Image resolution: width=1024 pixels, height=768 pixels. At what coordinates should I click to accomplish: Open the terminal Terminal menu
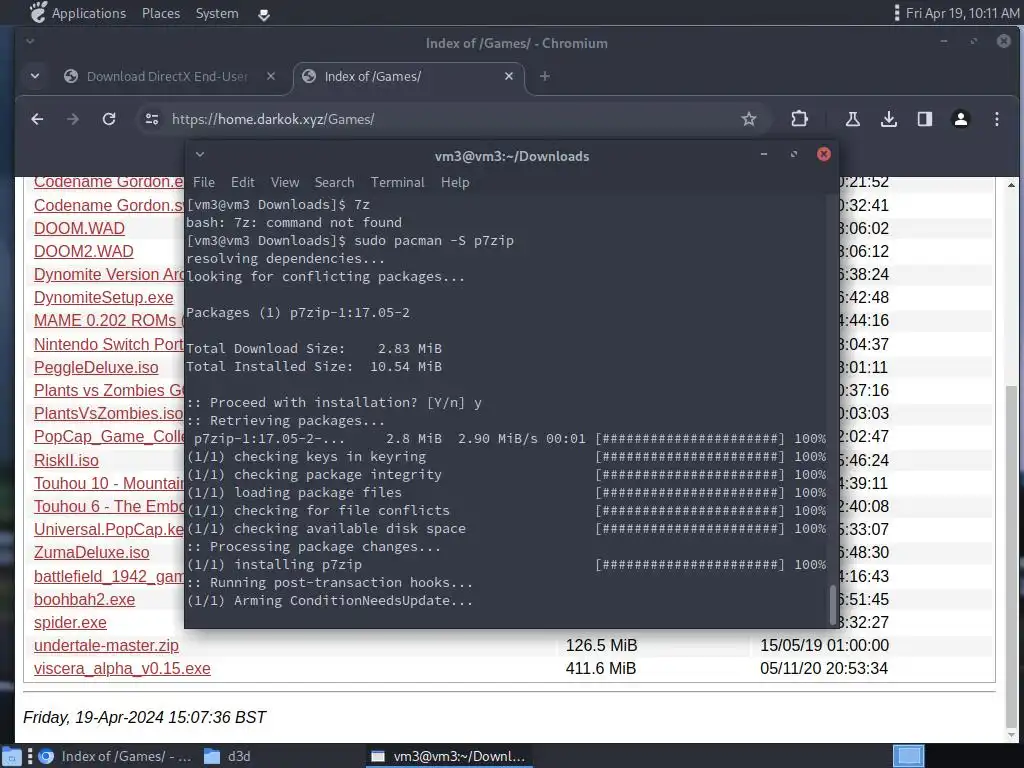click(x=397, y=182)
